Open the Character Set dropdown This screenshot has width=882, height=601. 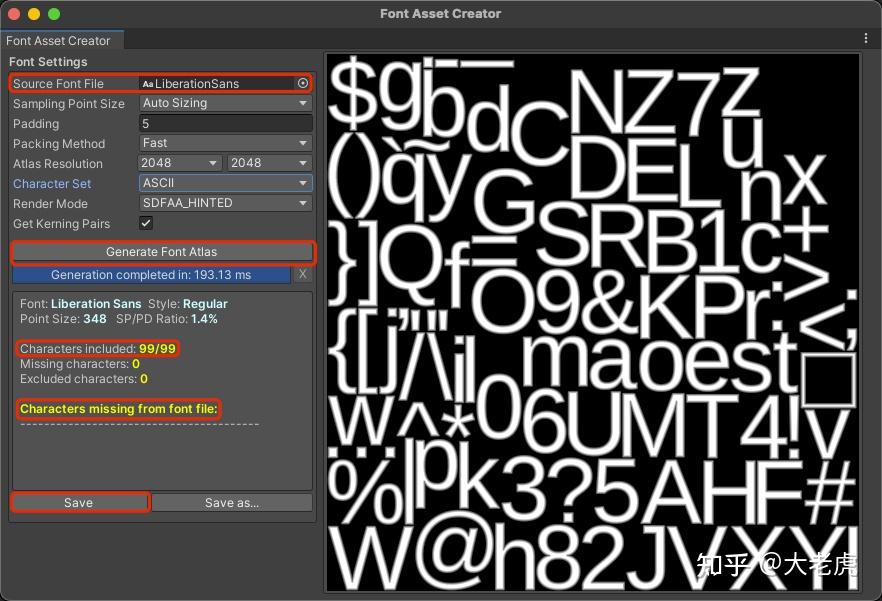pos(225,183)
